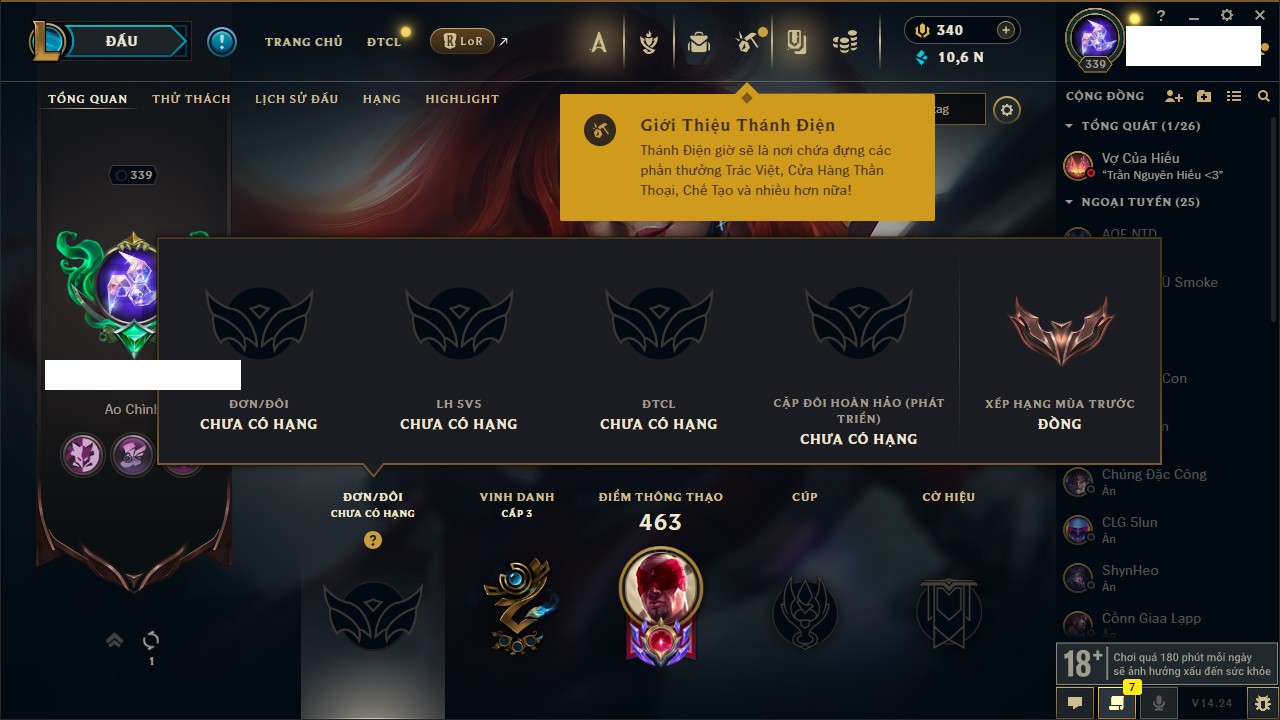Open the LoR launcher link
The height and width of the screenshot is (720, 1280).
(461, 41)
